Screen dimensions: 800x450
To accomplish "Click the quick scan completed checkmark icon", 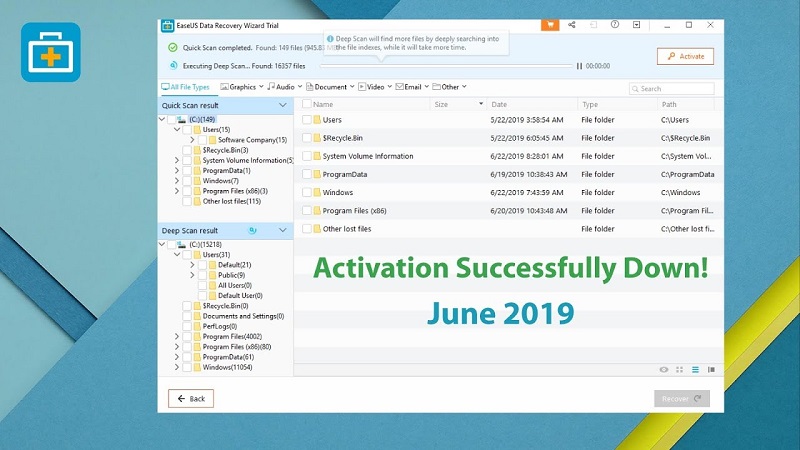I will coord(172,47).
